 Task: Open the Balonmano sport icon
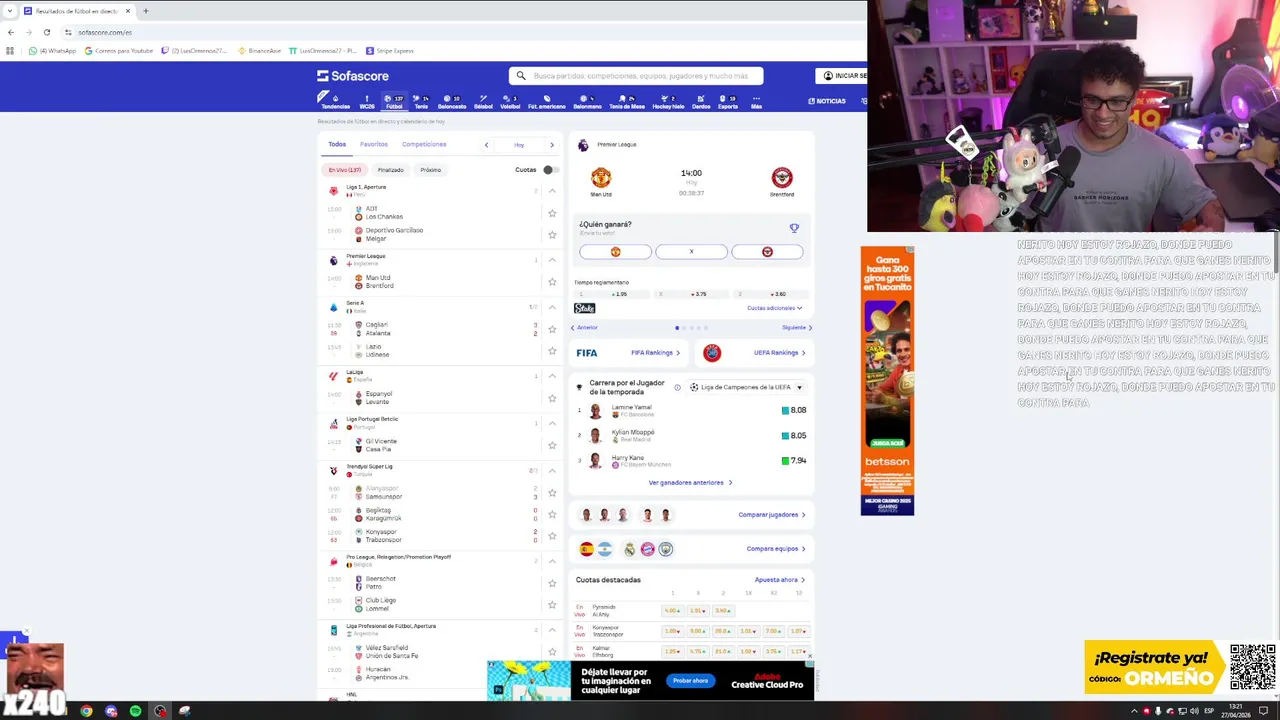pyautogui.click(x=587, y=102)
